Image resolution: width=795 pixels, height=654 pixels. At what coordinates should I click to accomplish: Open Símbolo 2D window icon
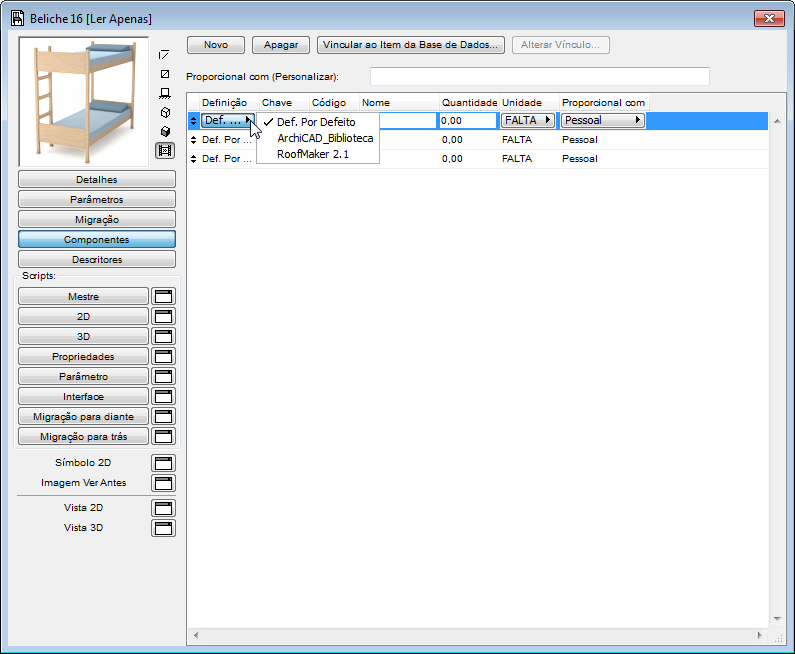(163, 463)
